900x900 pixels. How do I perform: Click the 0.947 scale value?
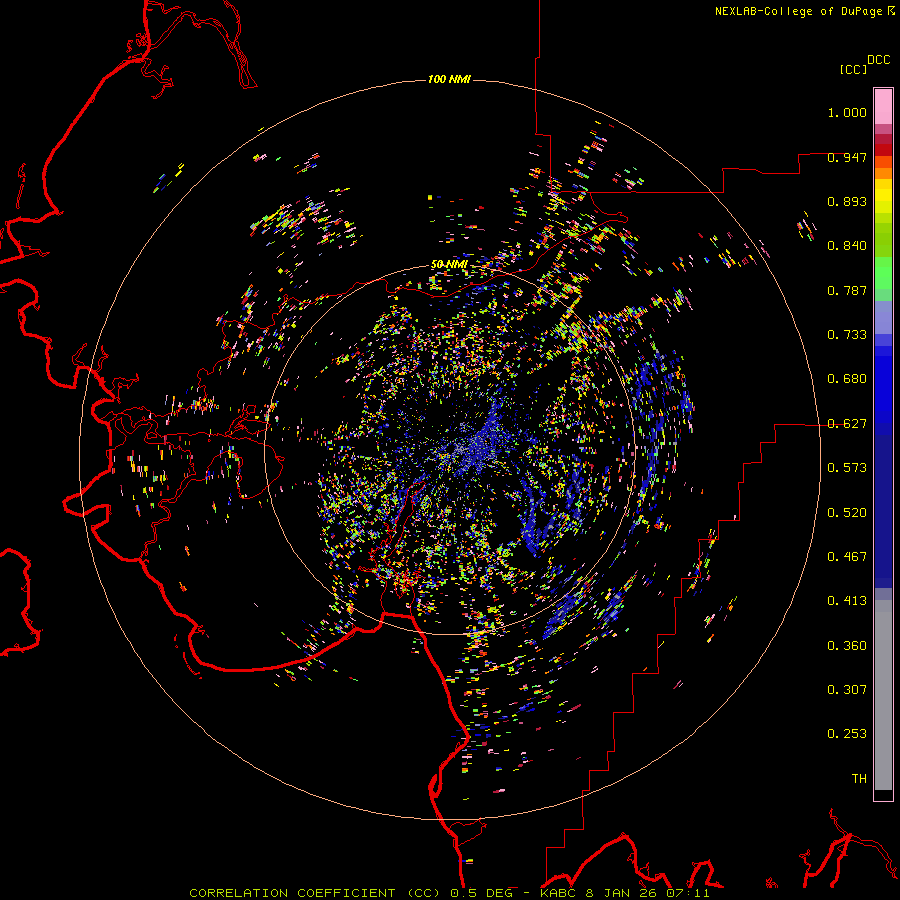[x=847, y=157]
